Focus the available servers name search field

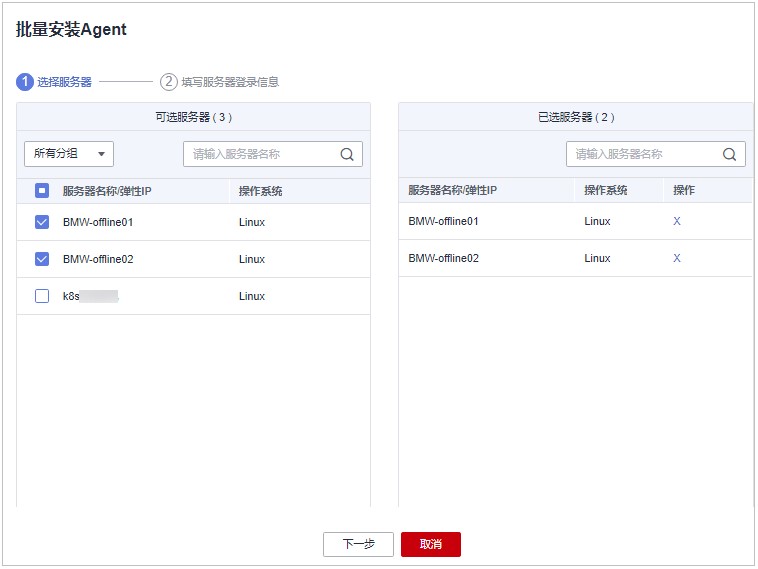click(x=260, y=154)
